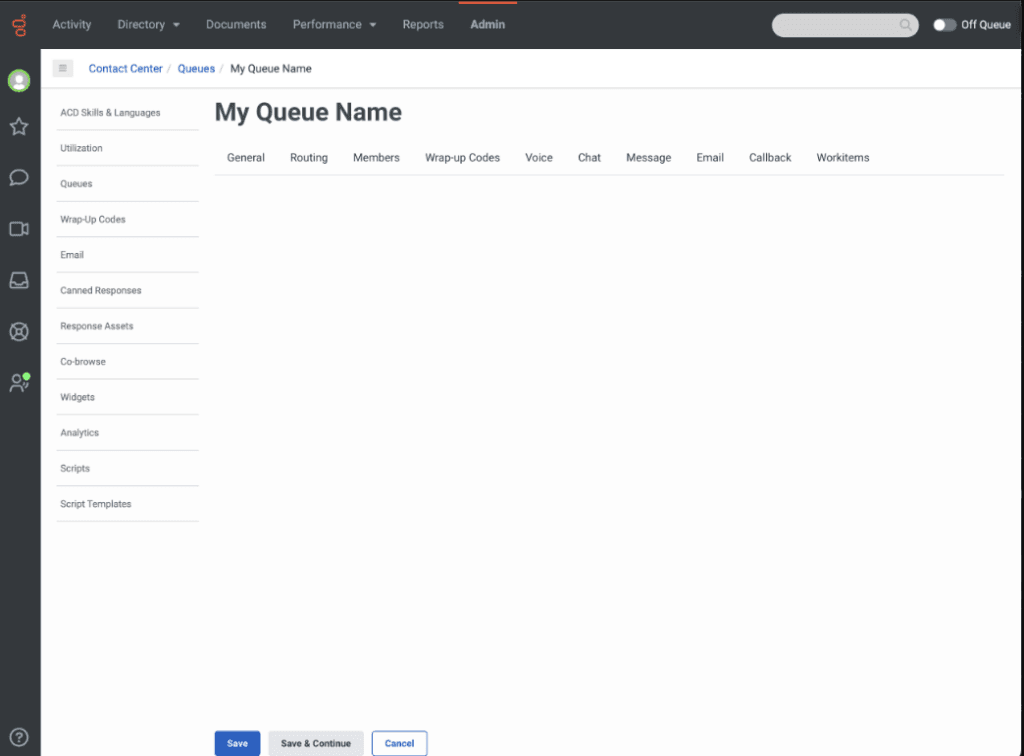1024x756 pixels.
Task: Open the help question mark icon
Action: [x=19, y=738]
